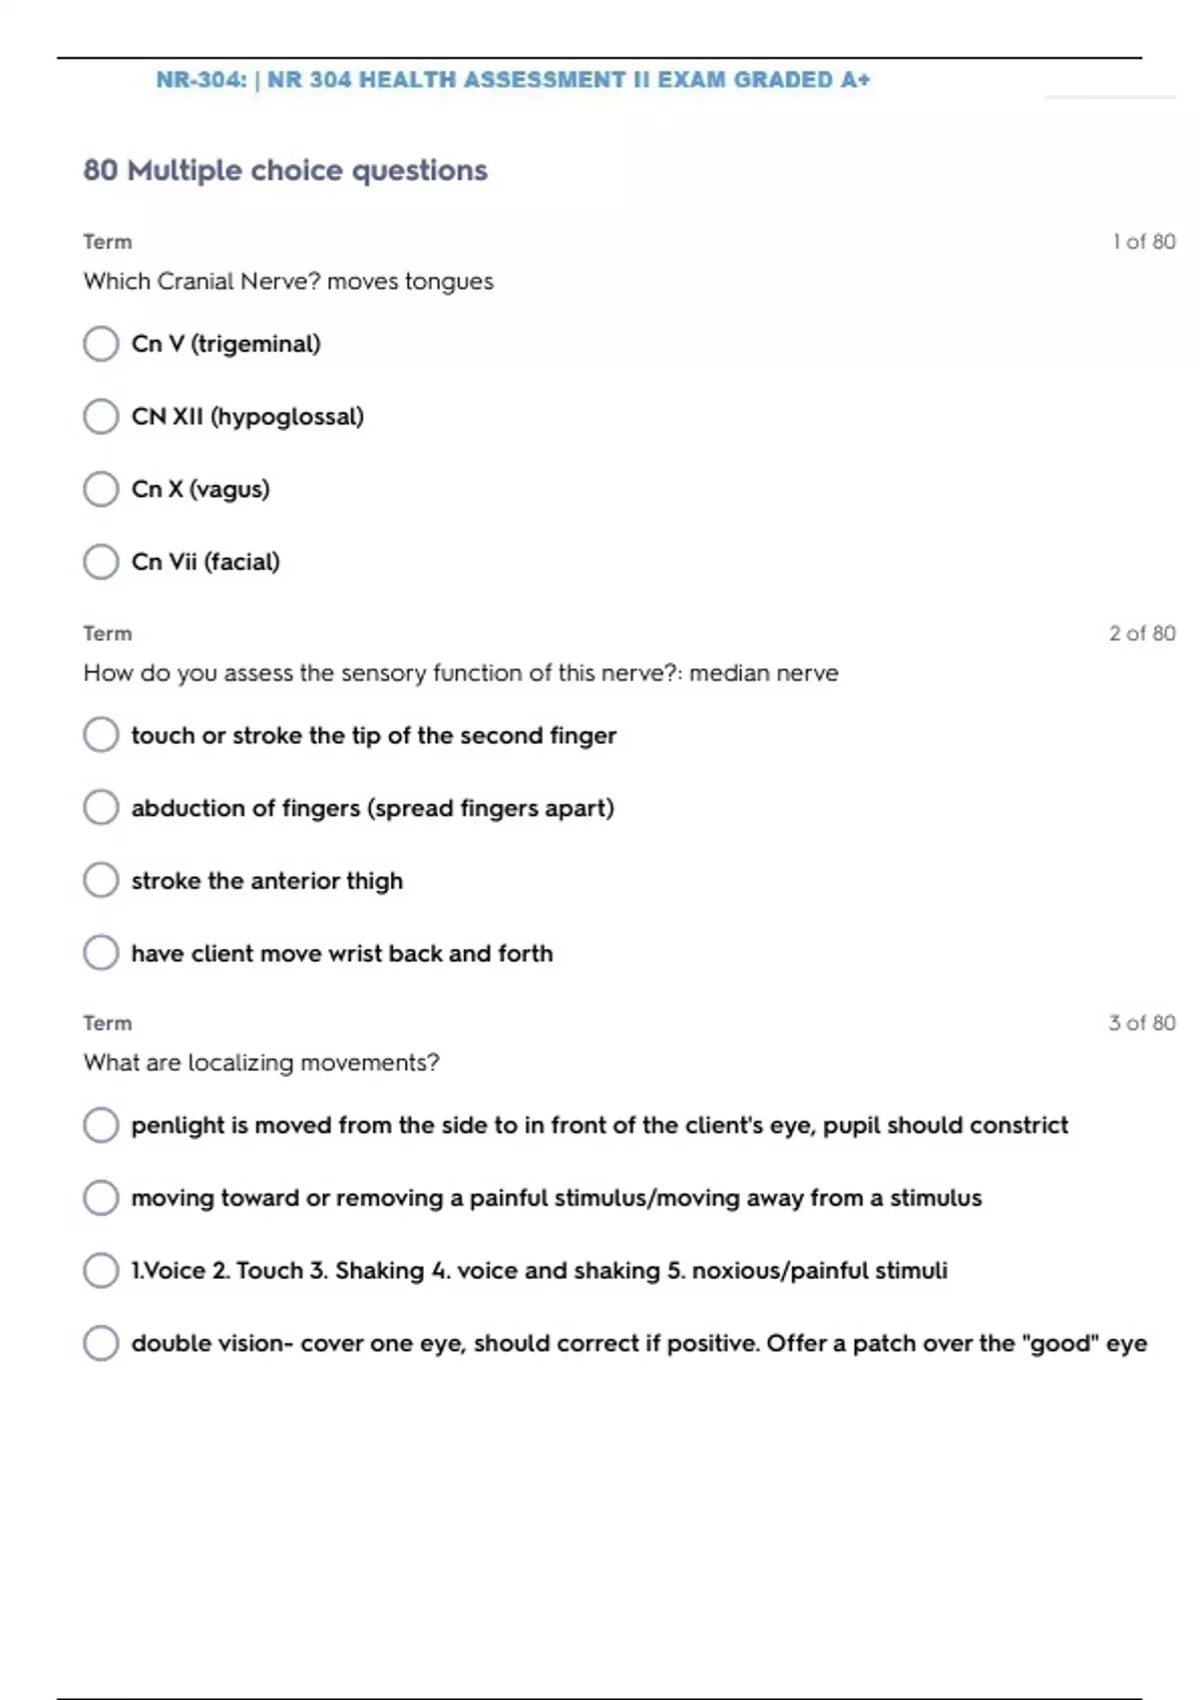Choose moving toward painful stimulus option

[101, 1198]
